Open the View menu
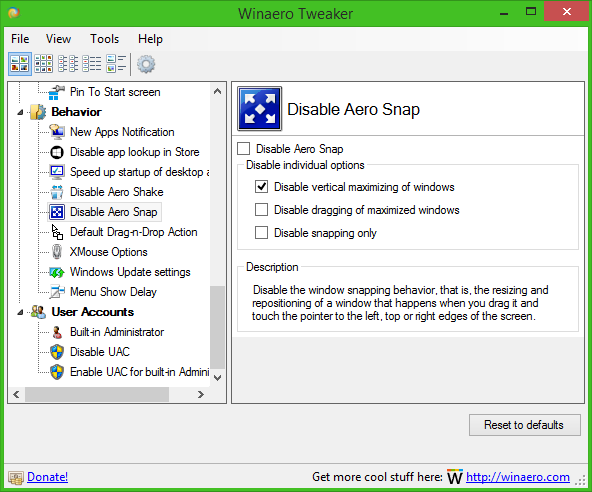Viewport: 592px width, 492px height. point(58,39)
